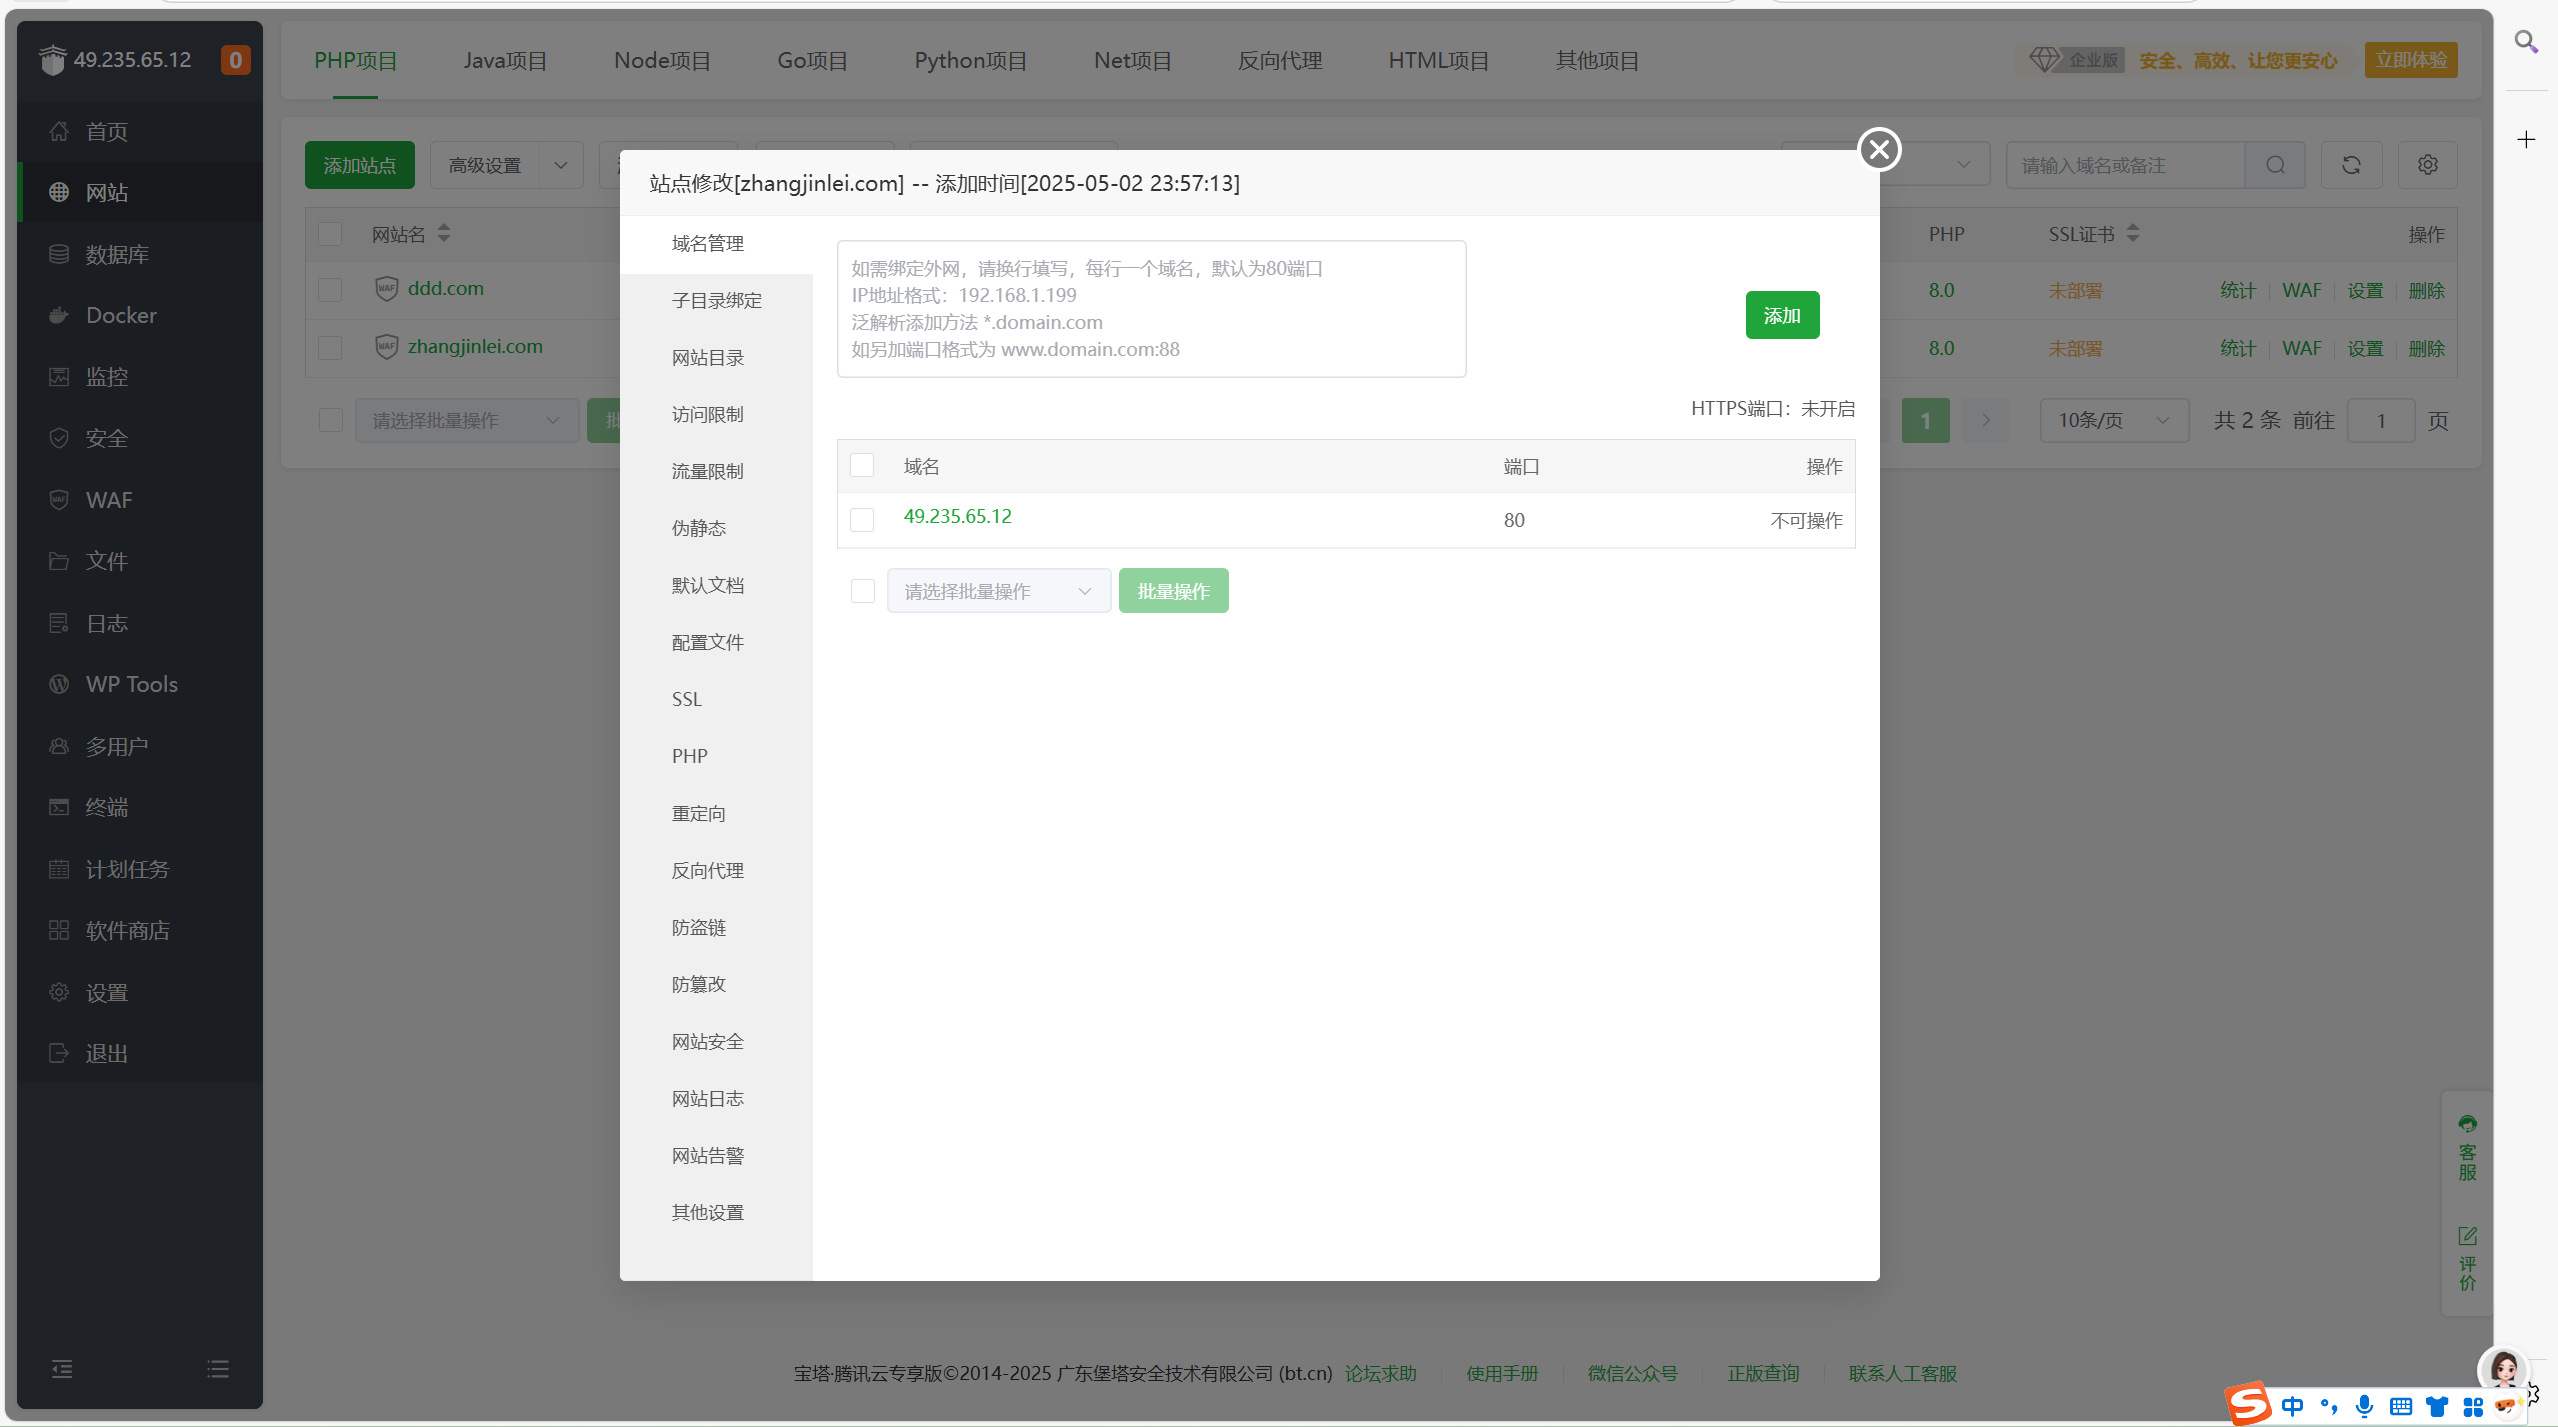
Task: Click the green 添加 button to add a domain
Action: tap(1782, 314)
